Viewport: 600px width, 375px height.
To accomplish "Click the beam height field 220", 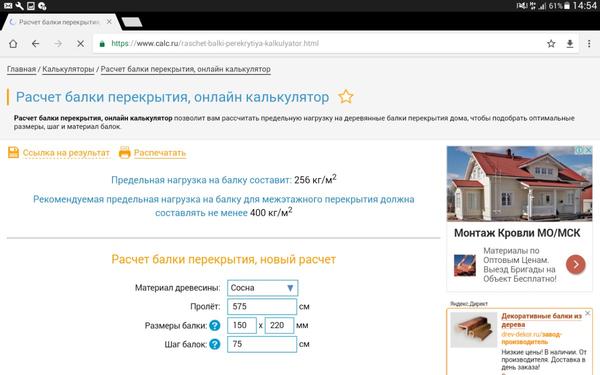I will (x=279, y=325).
